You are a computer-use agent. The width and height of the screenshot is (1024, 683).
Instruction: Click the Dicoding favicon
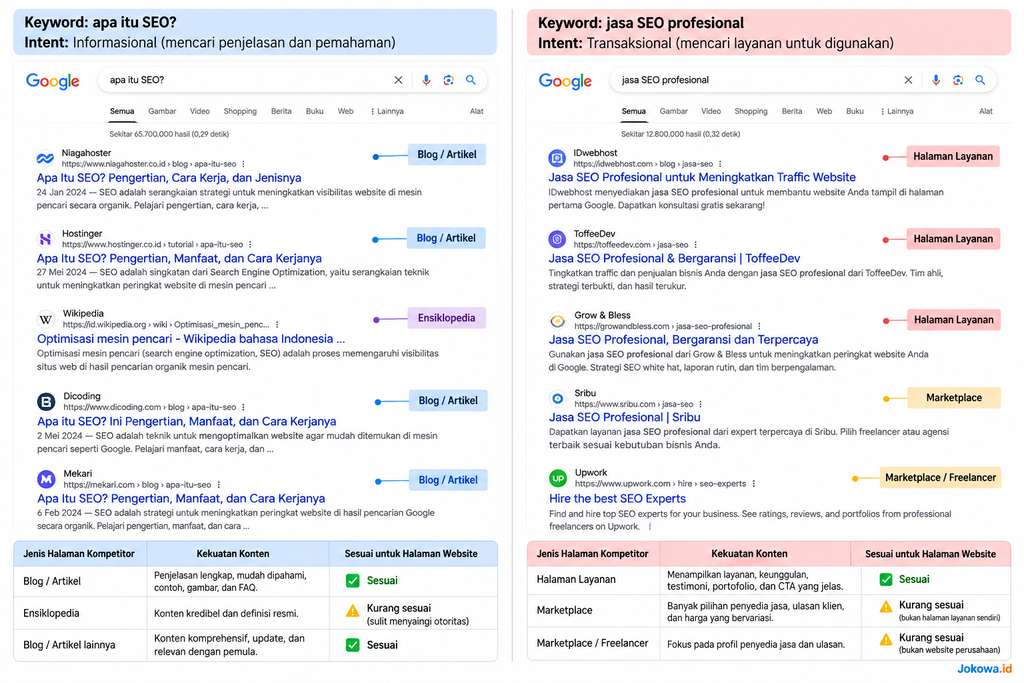click(46, 402)
